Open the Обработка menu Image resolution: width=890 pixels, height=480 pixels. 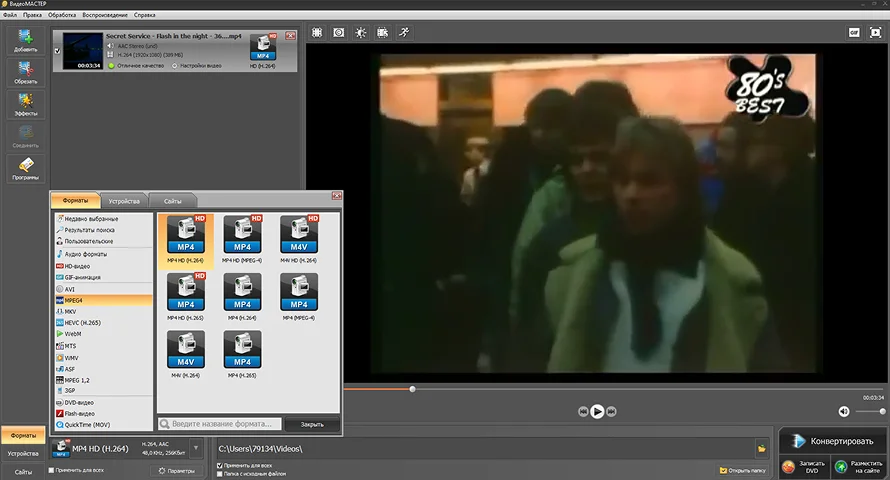tap(62, 16)
